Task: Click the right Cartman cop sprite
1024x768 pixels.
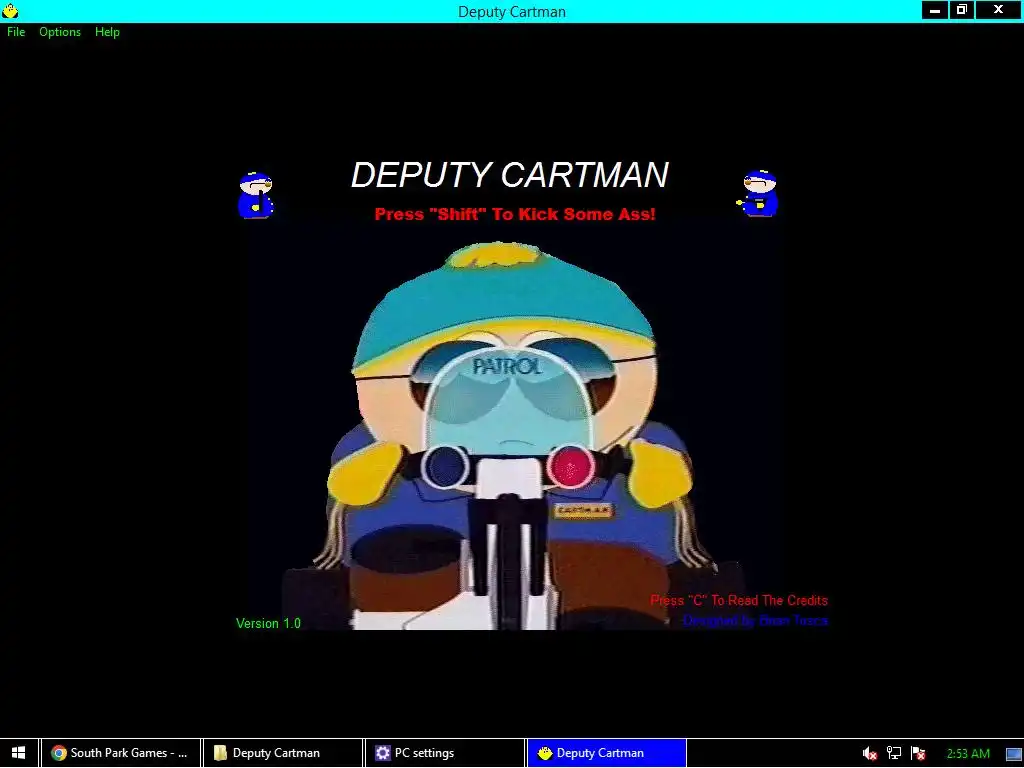Action: (758, 193)
